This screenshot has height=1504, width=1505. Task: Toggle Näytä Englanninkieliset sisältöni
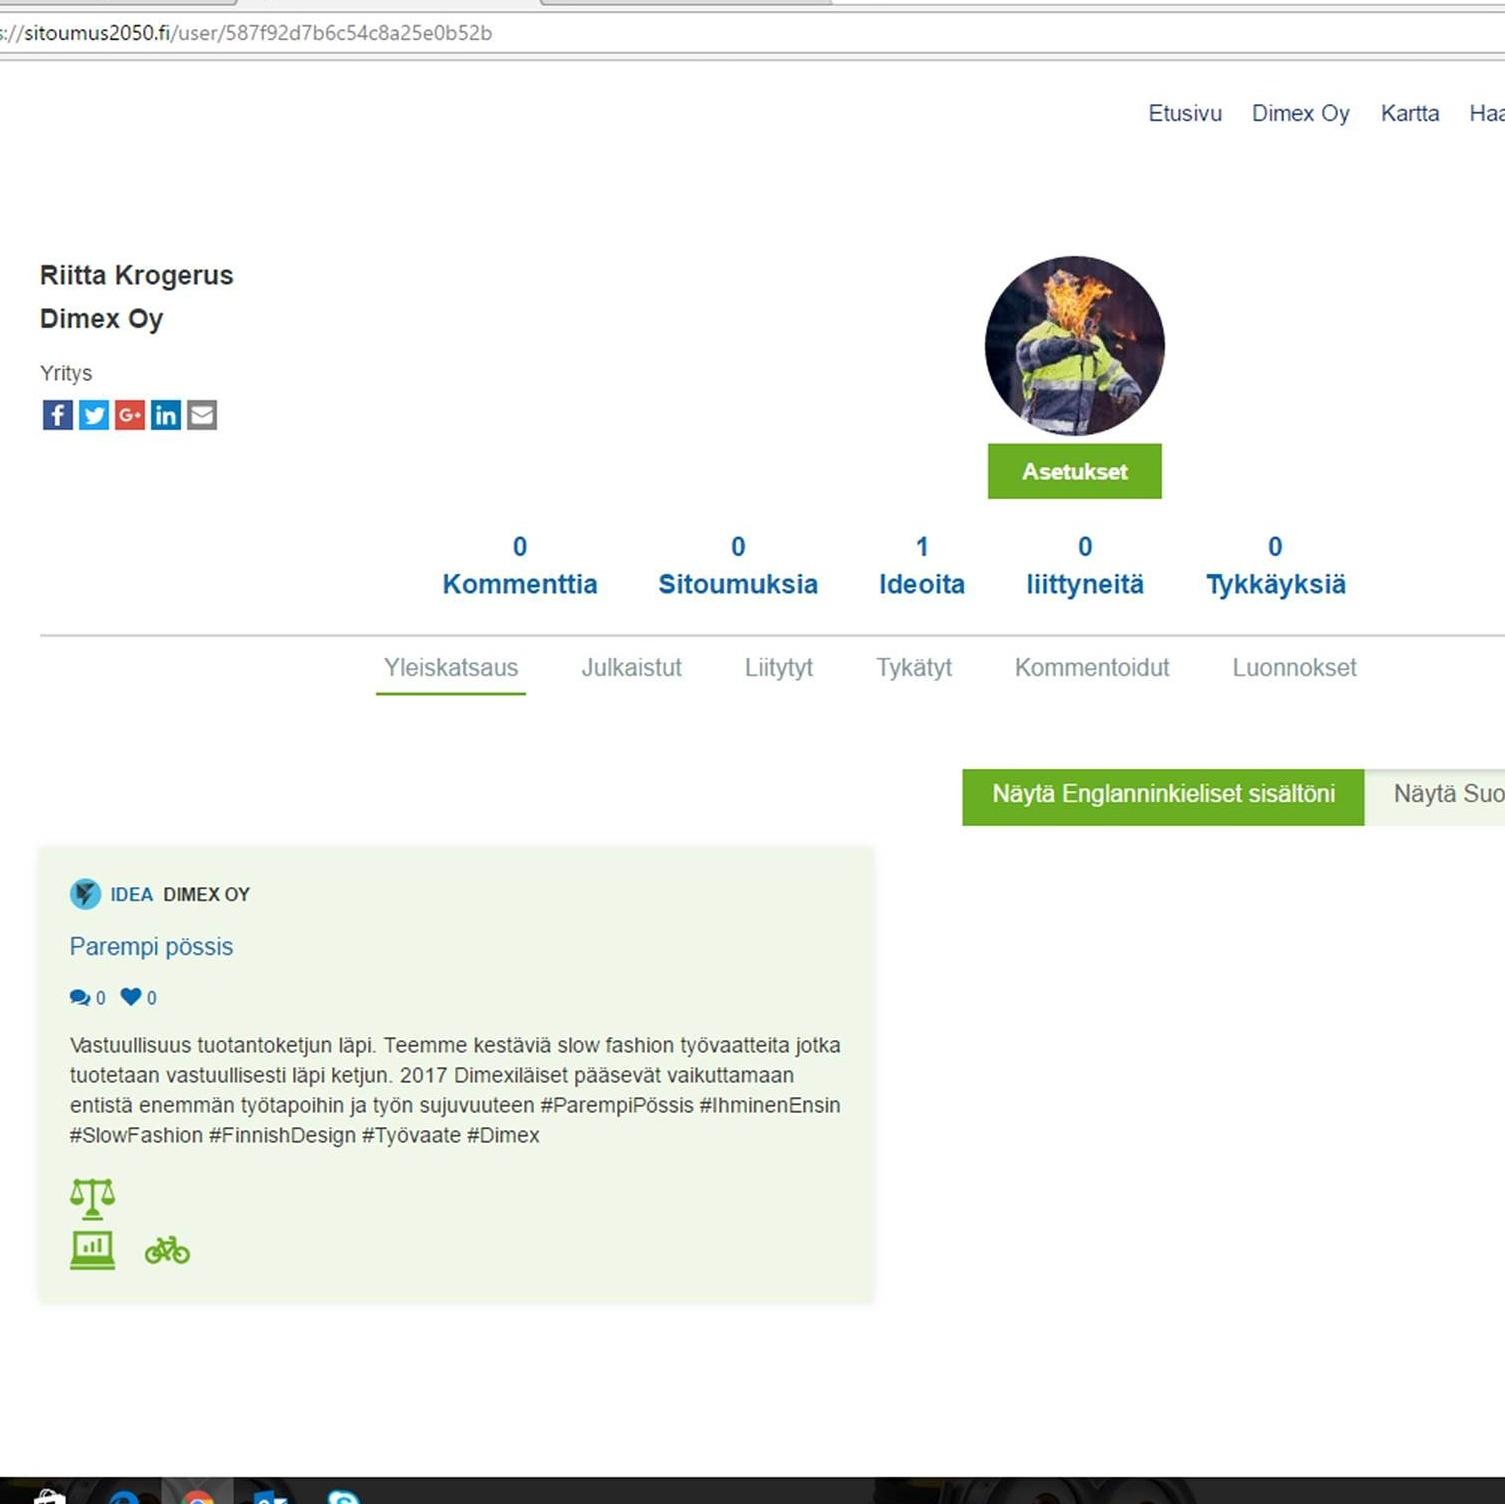point(1162,796)
